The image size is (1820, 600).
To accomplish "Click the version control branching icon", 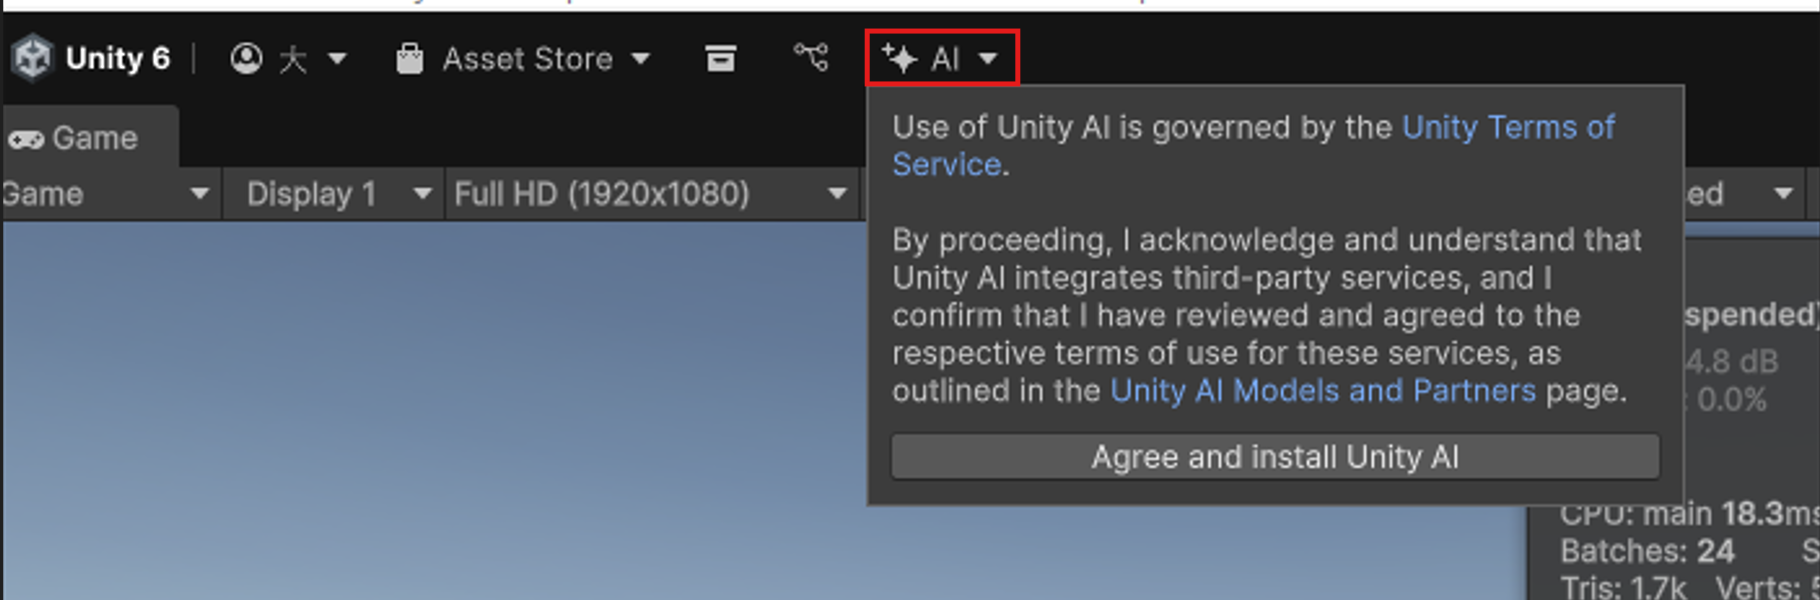I will tap(808, 57).
